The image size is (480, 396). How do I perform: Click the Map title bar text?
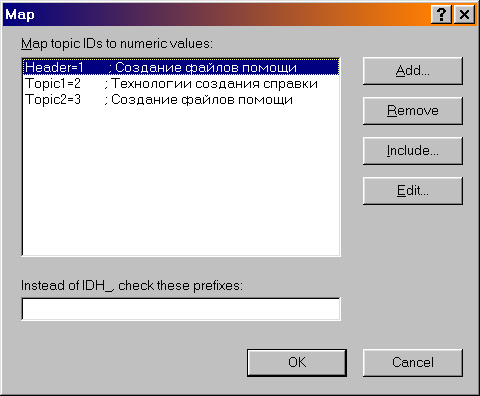[x=20, y=15]
